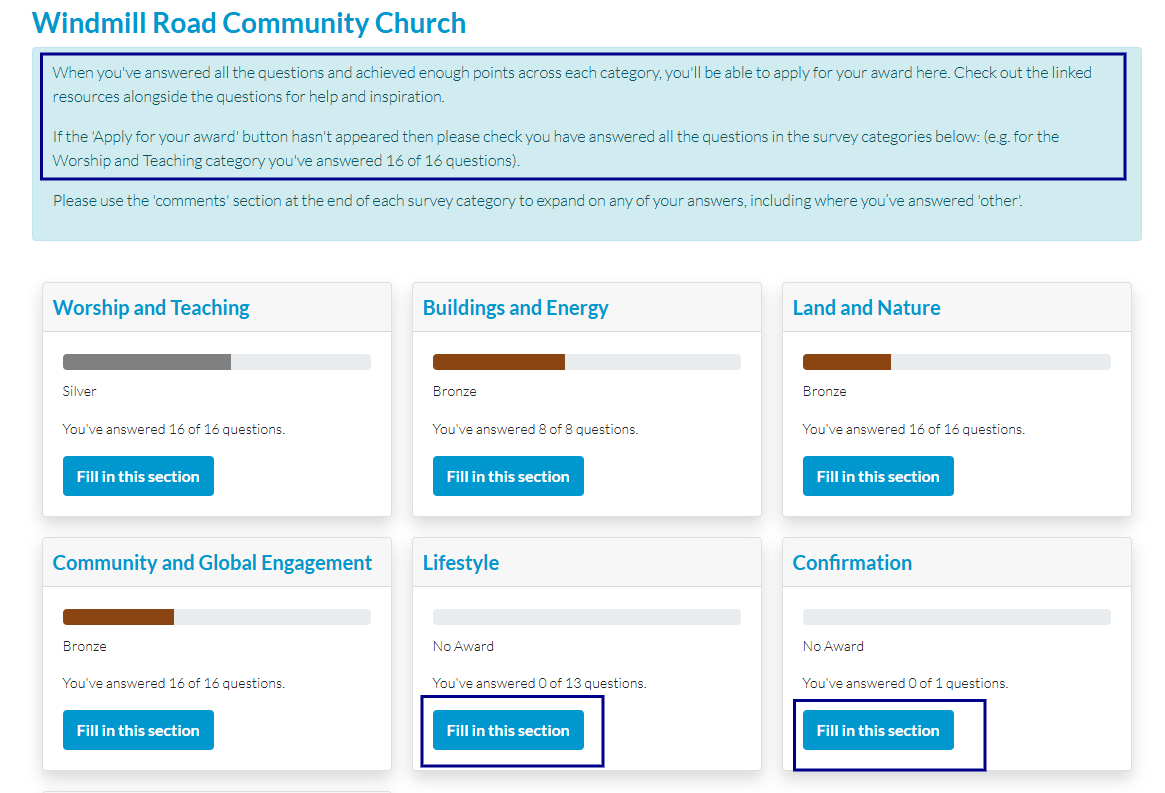Select 'You've answered 0 of 13 questions.' text
This screenshot has width=1165, height=793.
click(539, 683)
